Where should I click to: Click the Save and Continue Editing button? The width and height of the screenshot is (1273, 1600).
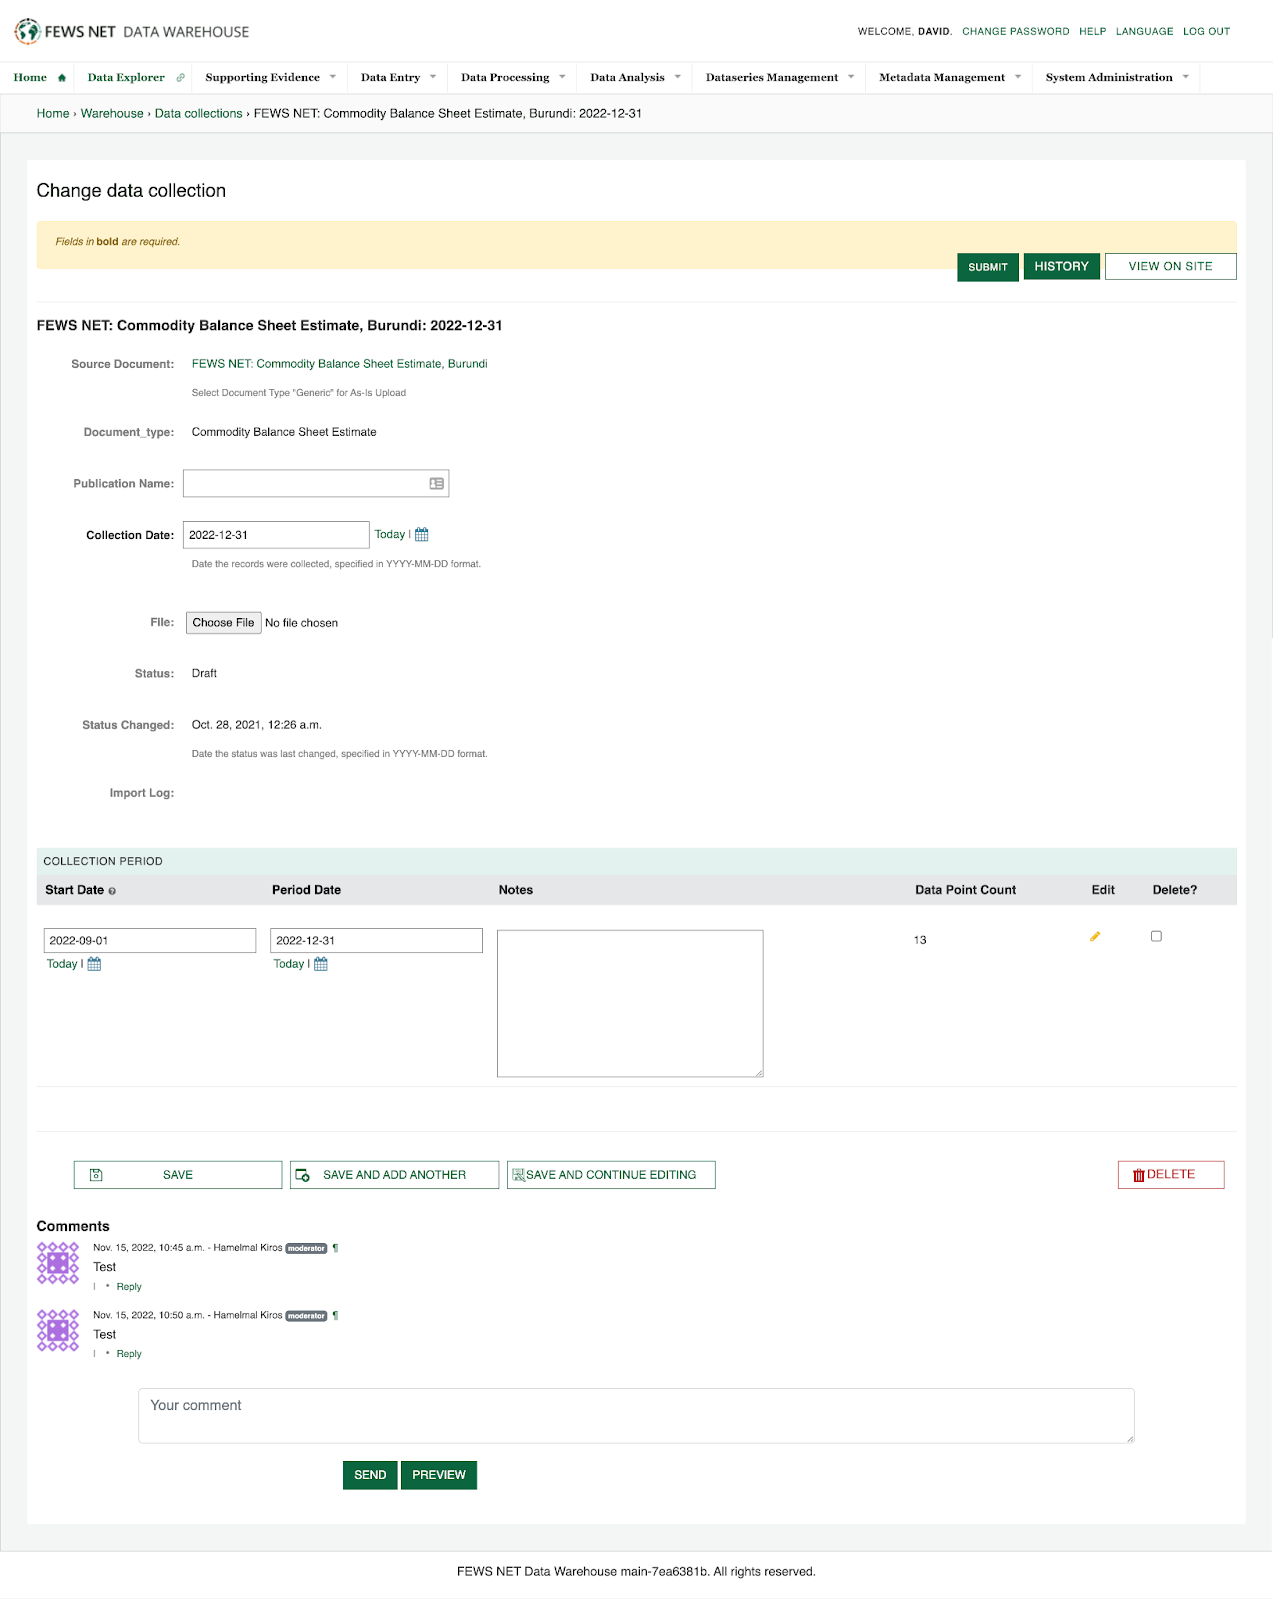pos(611,1175)
